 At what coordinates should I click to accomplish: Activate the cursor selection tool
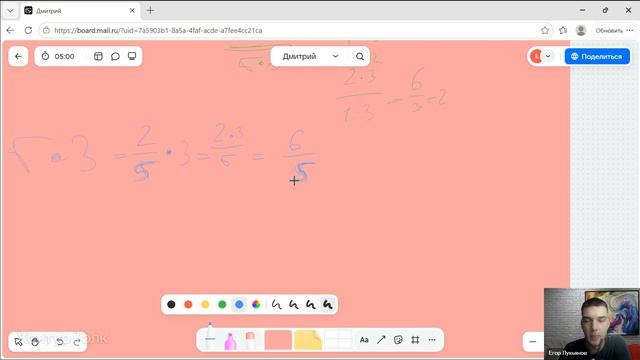18,342
